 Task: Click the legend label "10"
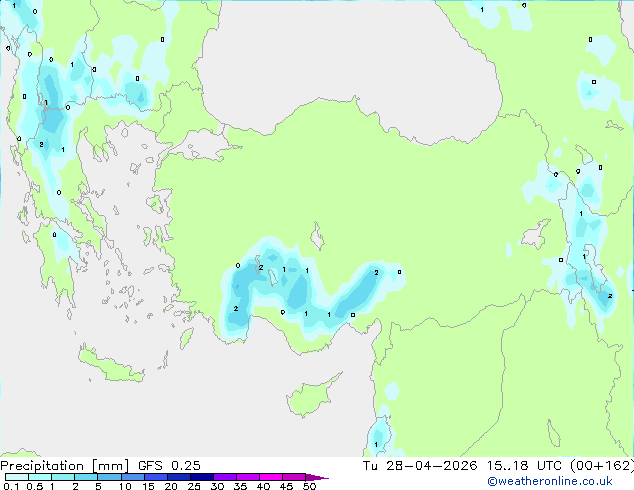[125, 486]
